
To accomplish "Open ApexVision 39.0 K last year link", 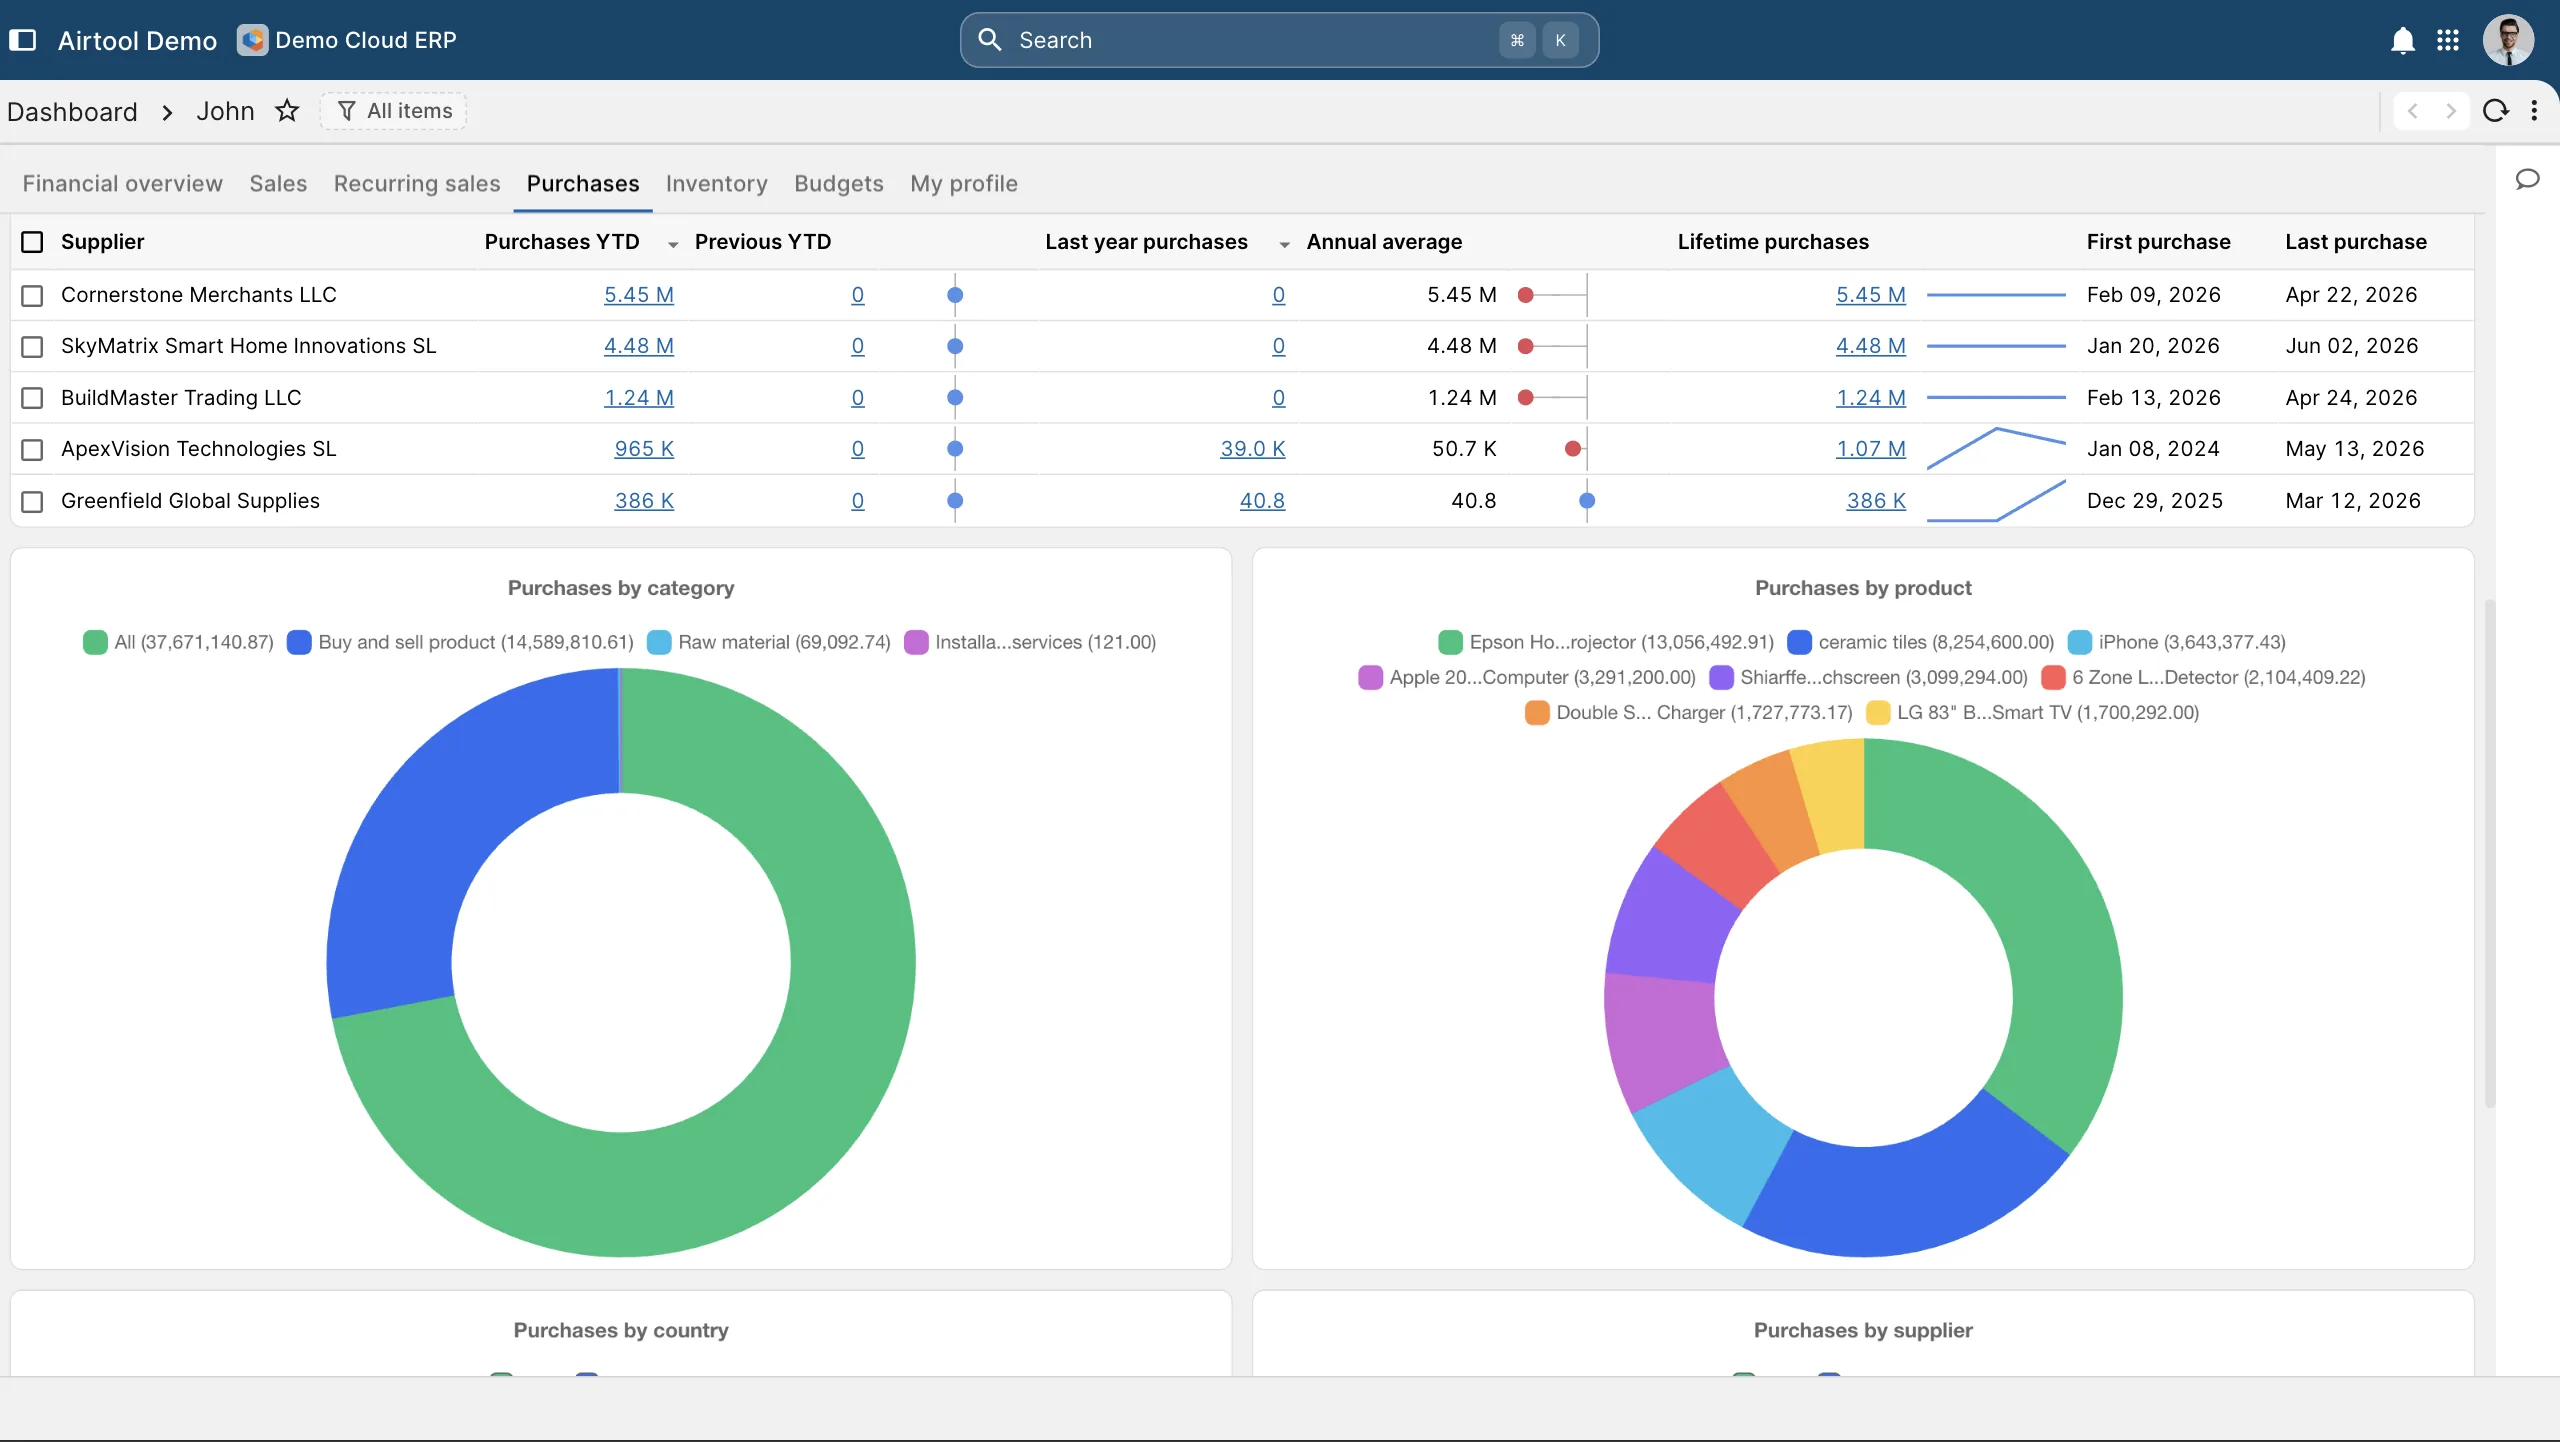I will tap(1252, 449).
